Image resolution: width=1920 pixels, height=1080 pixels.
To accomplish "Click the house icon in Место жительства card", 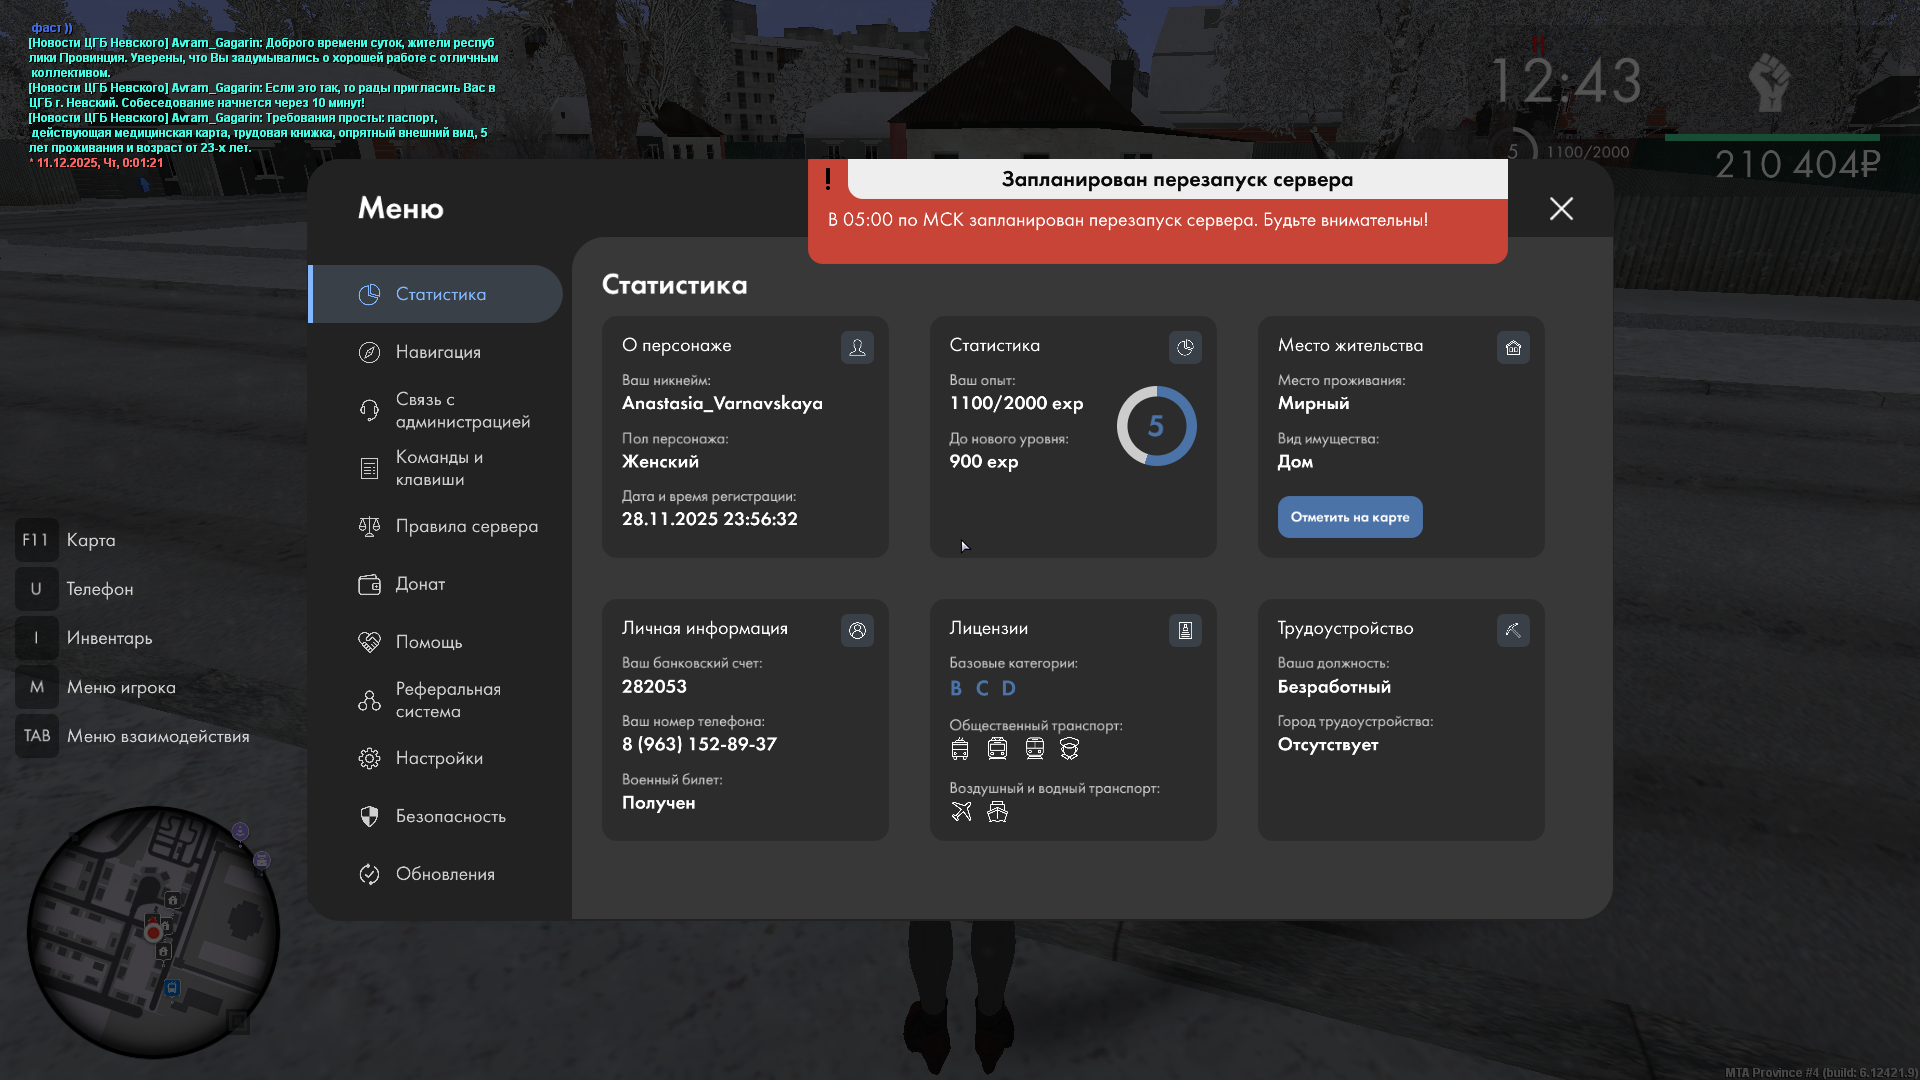I will [x=1513, y=347].
